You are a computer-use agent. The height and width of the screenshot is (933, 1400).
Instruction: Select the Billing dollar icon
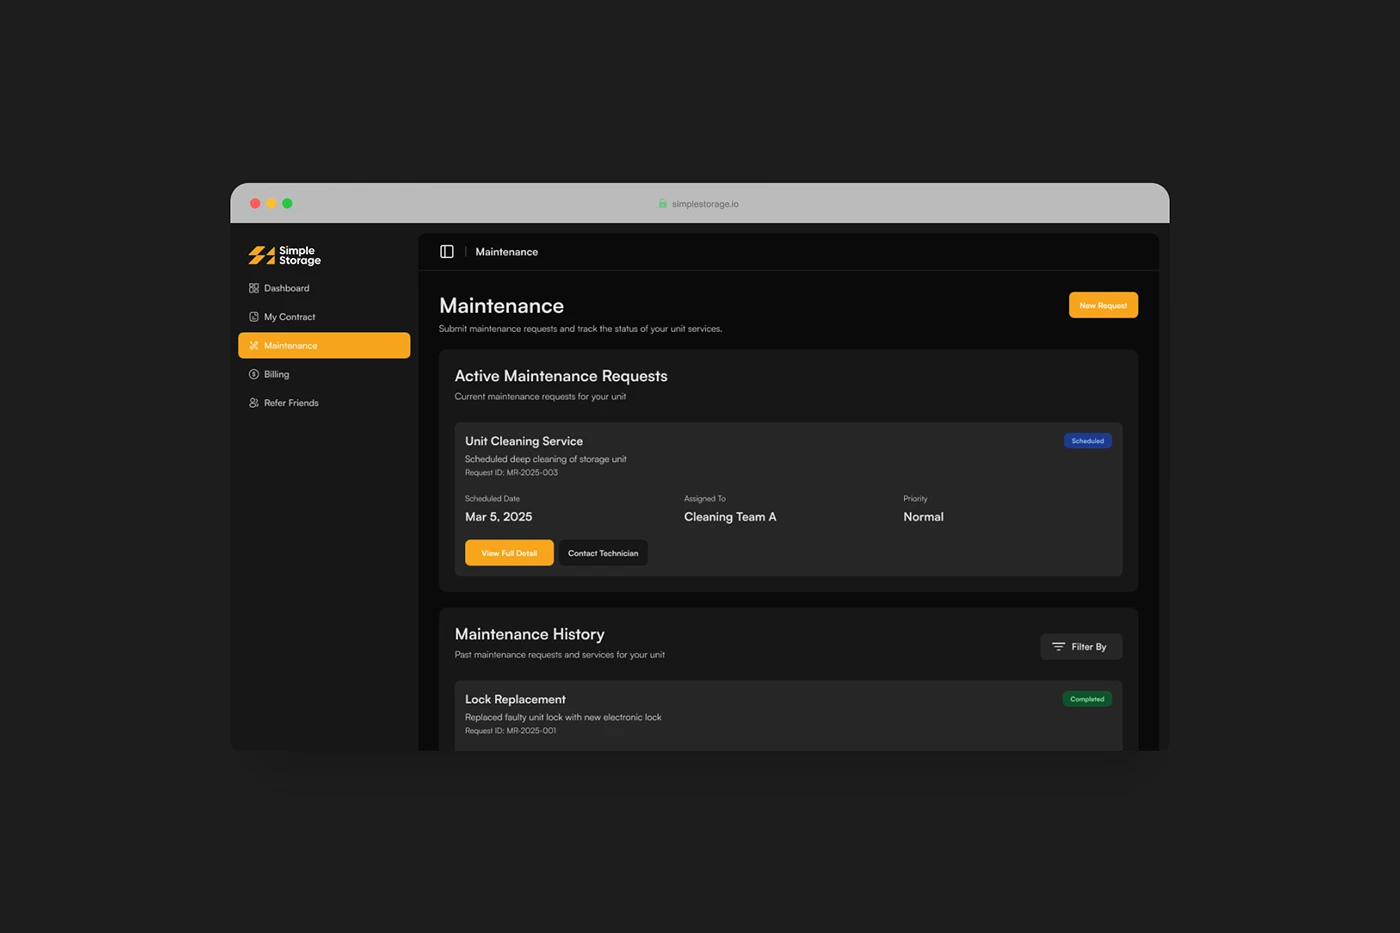coord(253,374)
